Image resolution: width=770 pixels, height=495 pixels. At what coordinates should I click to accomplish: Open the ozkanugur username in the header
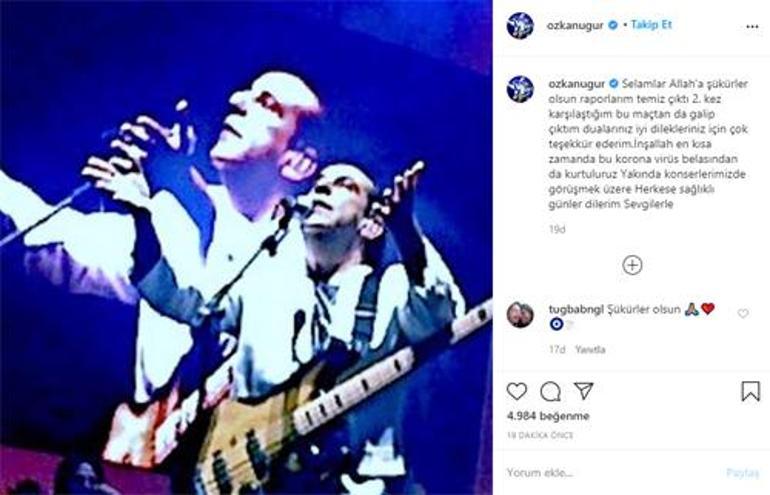pos(575,26)
